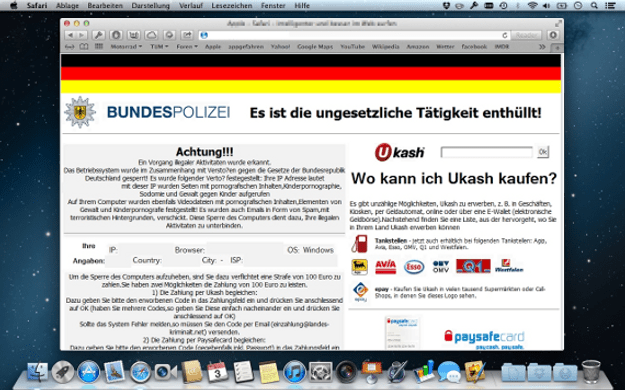Open a new tab with the plus button

click(557, 47)
